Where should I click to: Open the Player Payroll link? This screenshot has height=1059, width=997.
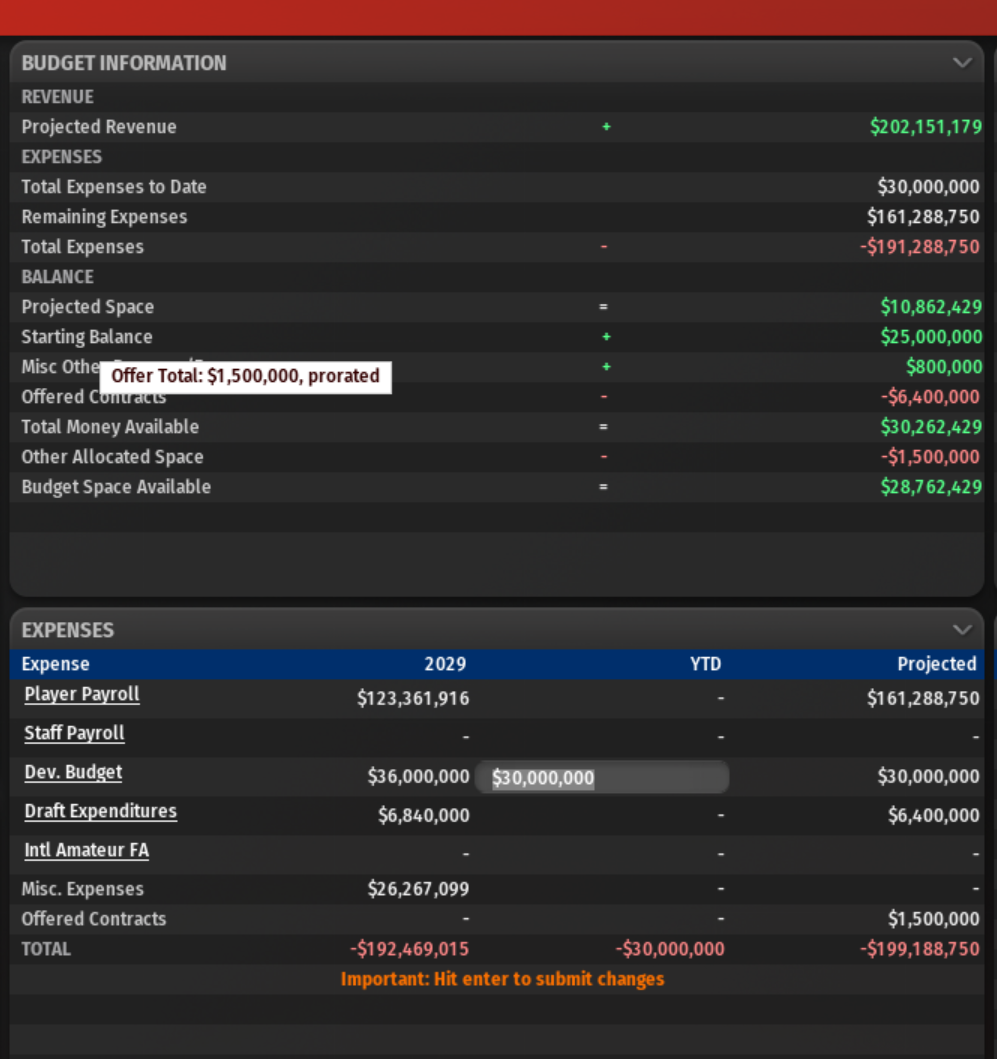[x=82, y=694]
